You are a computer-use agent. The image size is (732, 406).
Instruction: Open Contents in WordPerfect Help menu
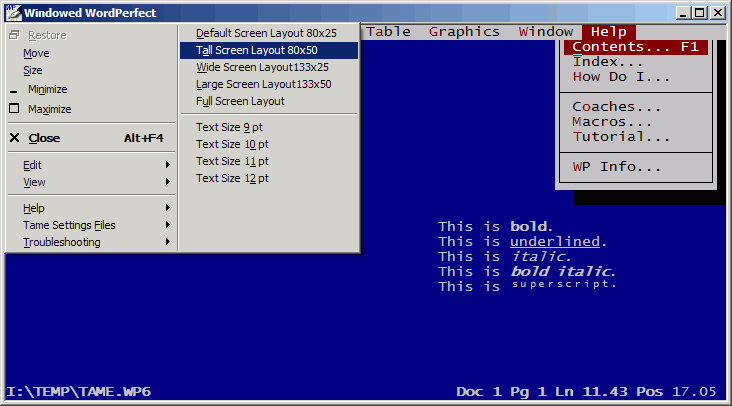click(x=635, y=47)
